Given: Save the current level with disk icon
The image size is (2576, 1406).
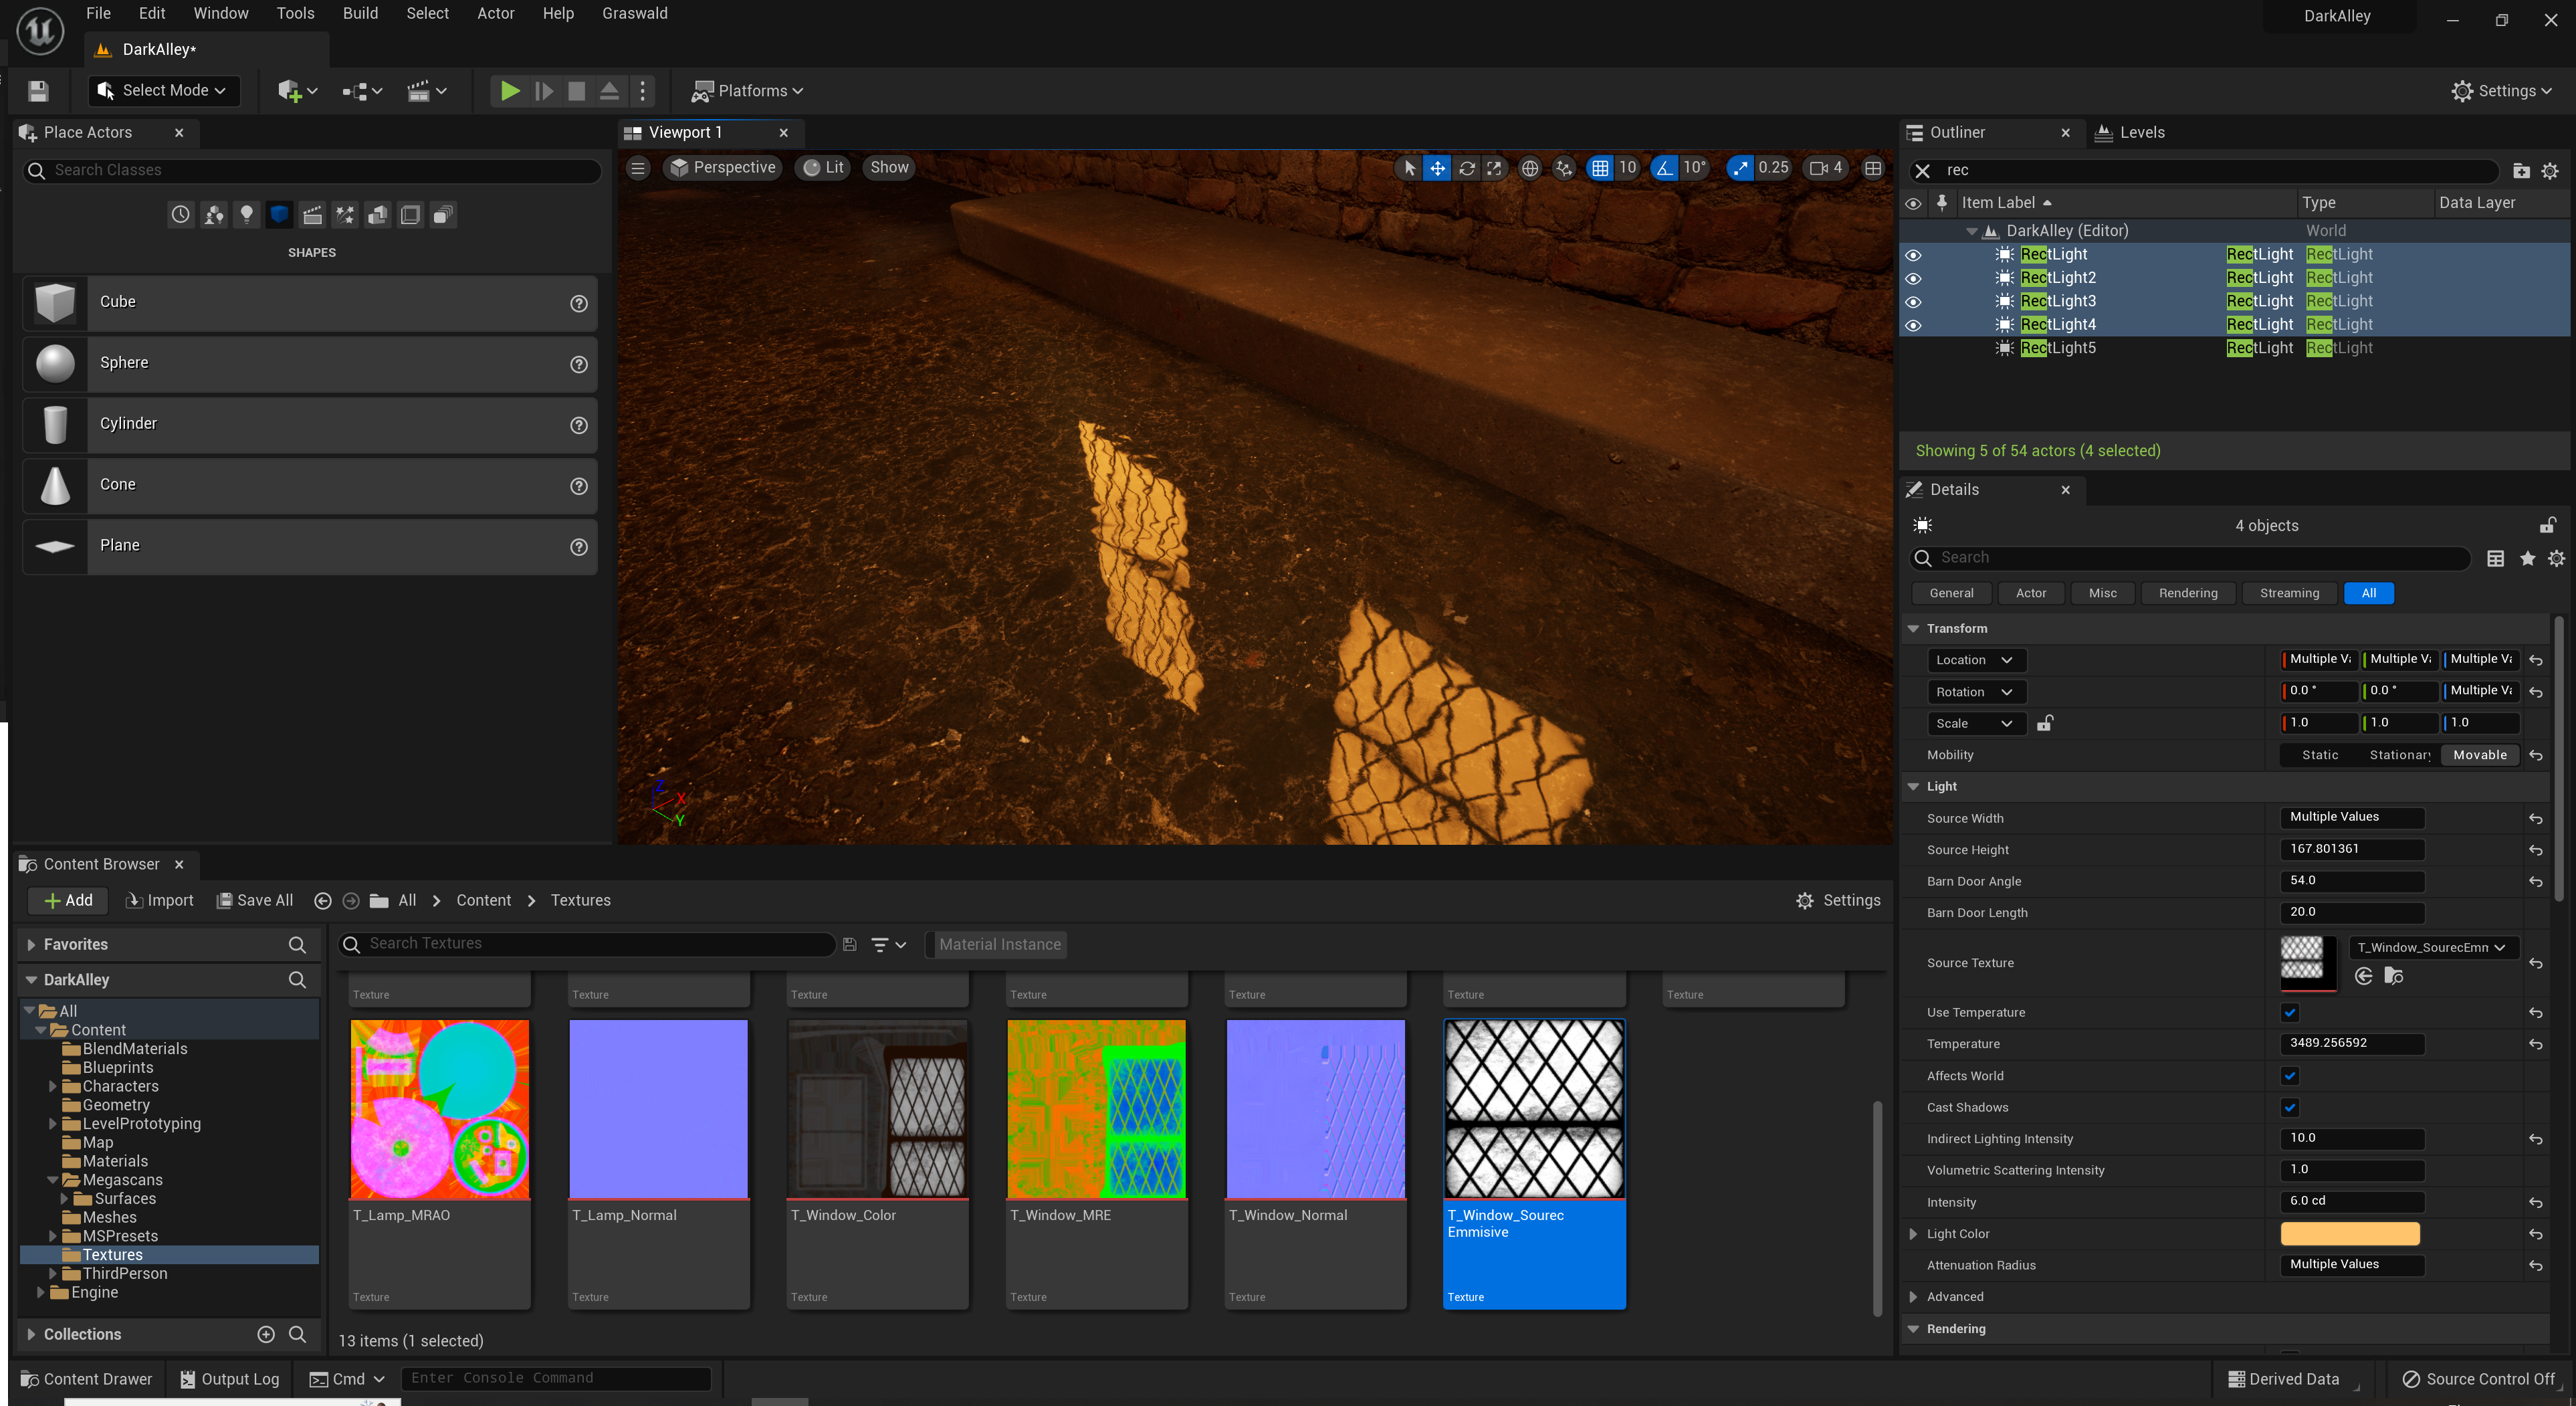Looking at the screenshot, I should 38,91.
